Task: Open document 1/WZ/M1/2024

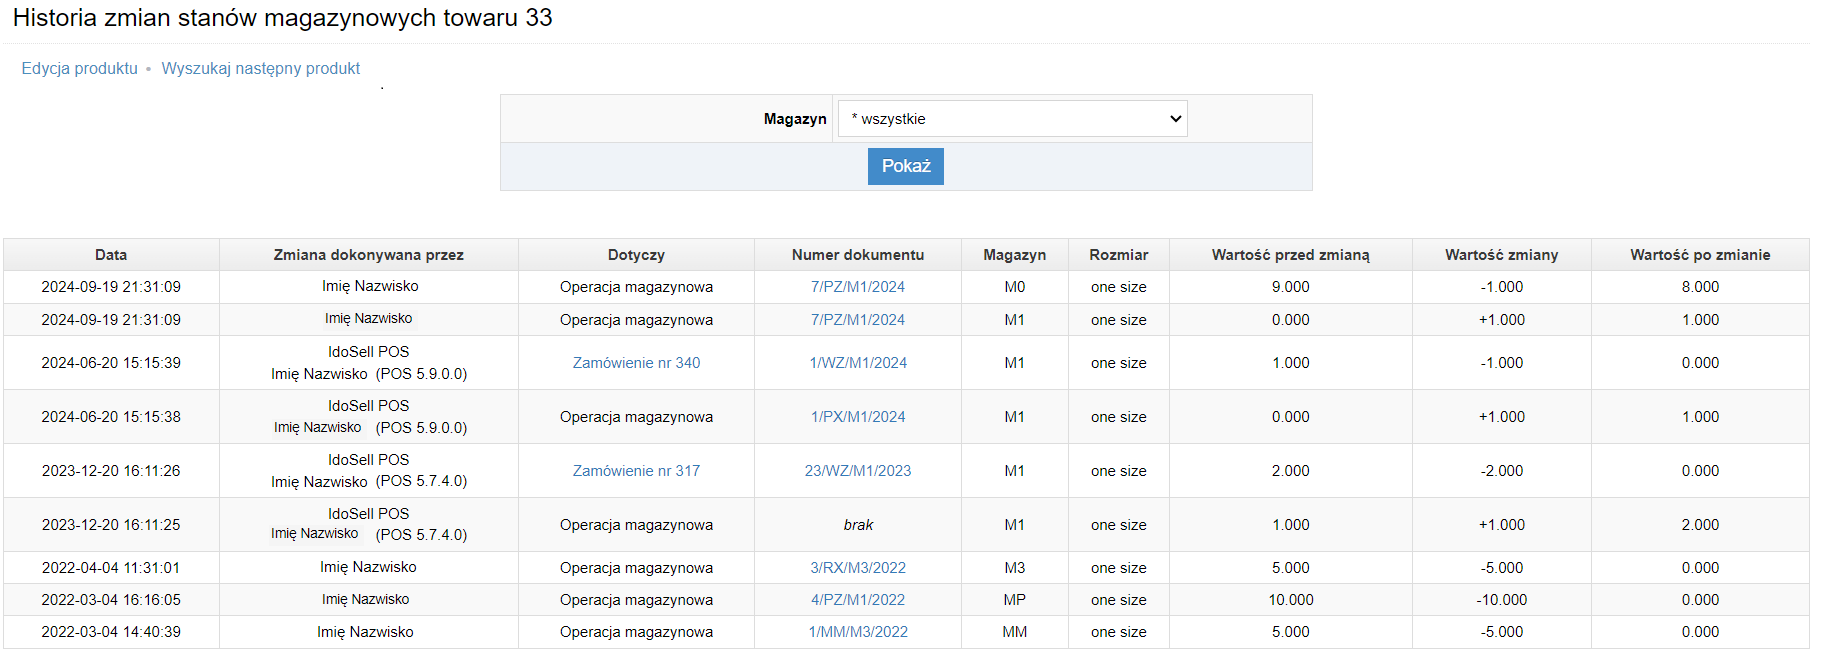Action: pyautogui.click(x=858, y=363)
